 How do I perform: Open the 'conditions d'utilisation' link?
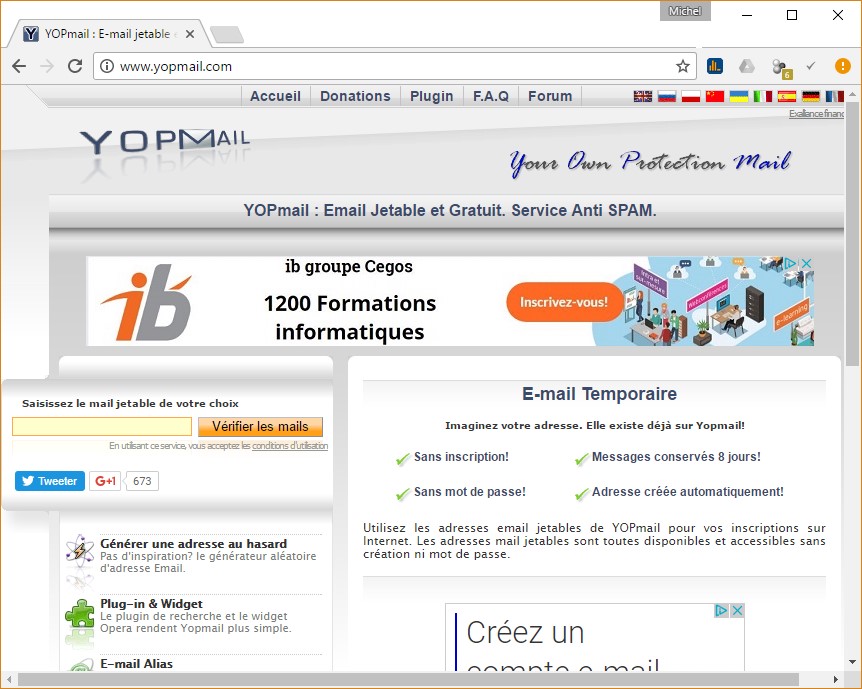click(x=290, y=446)
